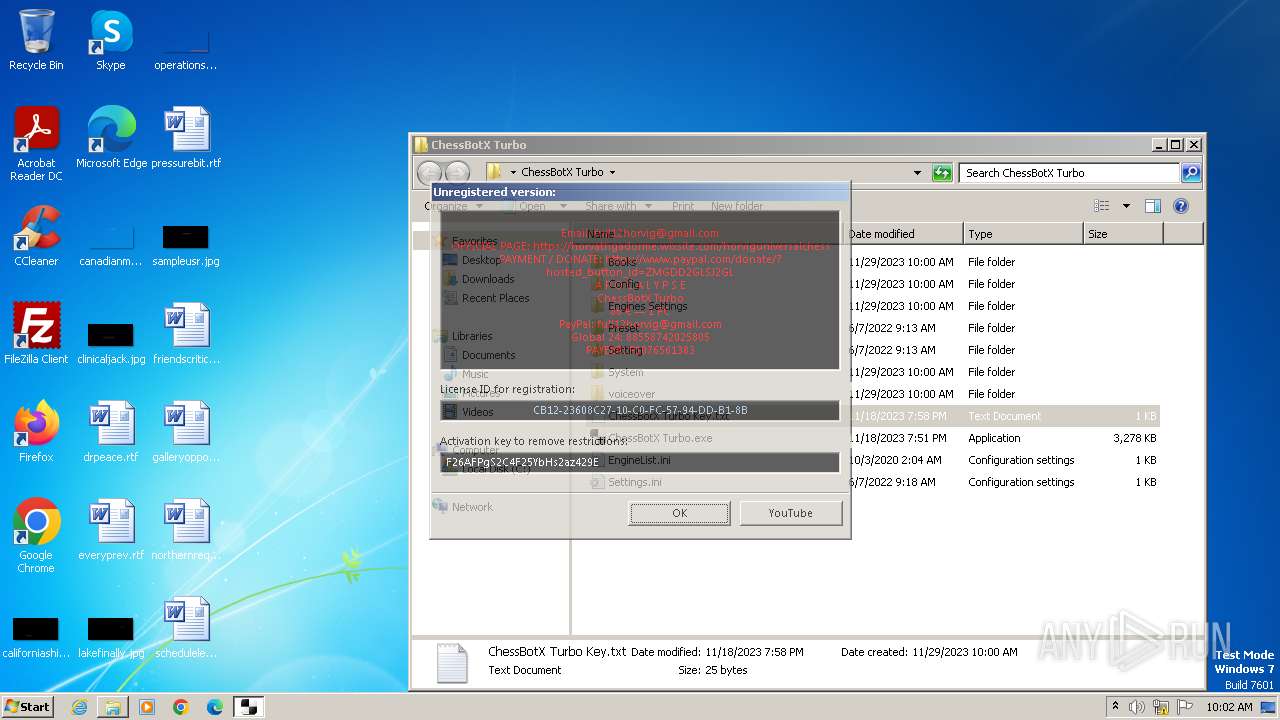Select the everyprev.rtf desktop file

coord(111,529)
